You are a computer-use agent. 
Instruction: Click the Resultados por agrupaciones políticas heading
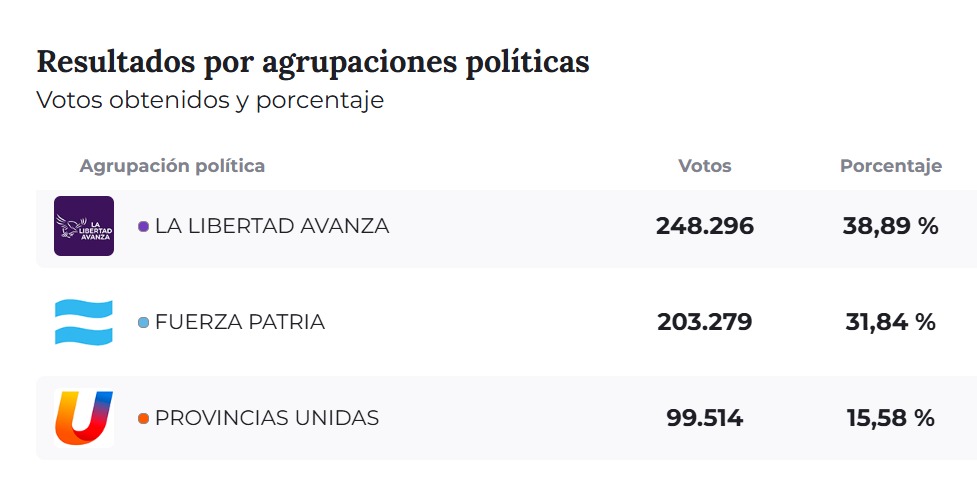coord(313,61)
